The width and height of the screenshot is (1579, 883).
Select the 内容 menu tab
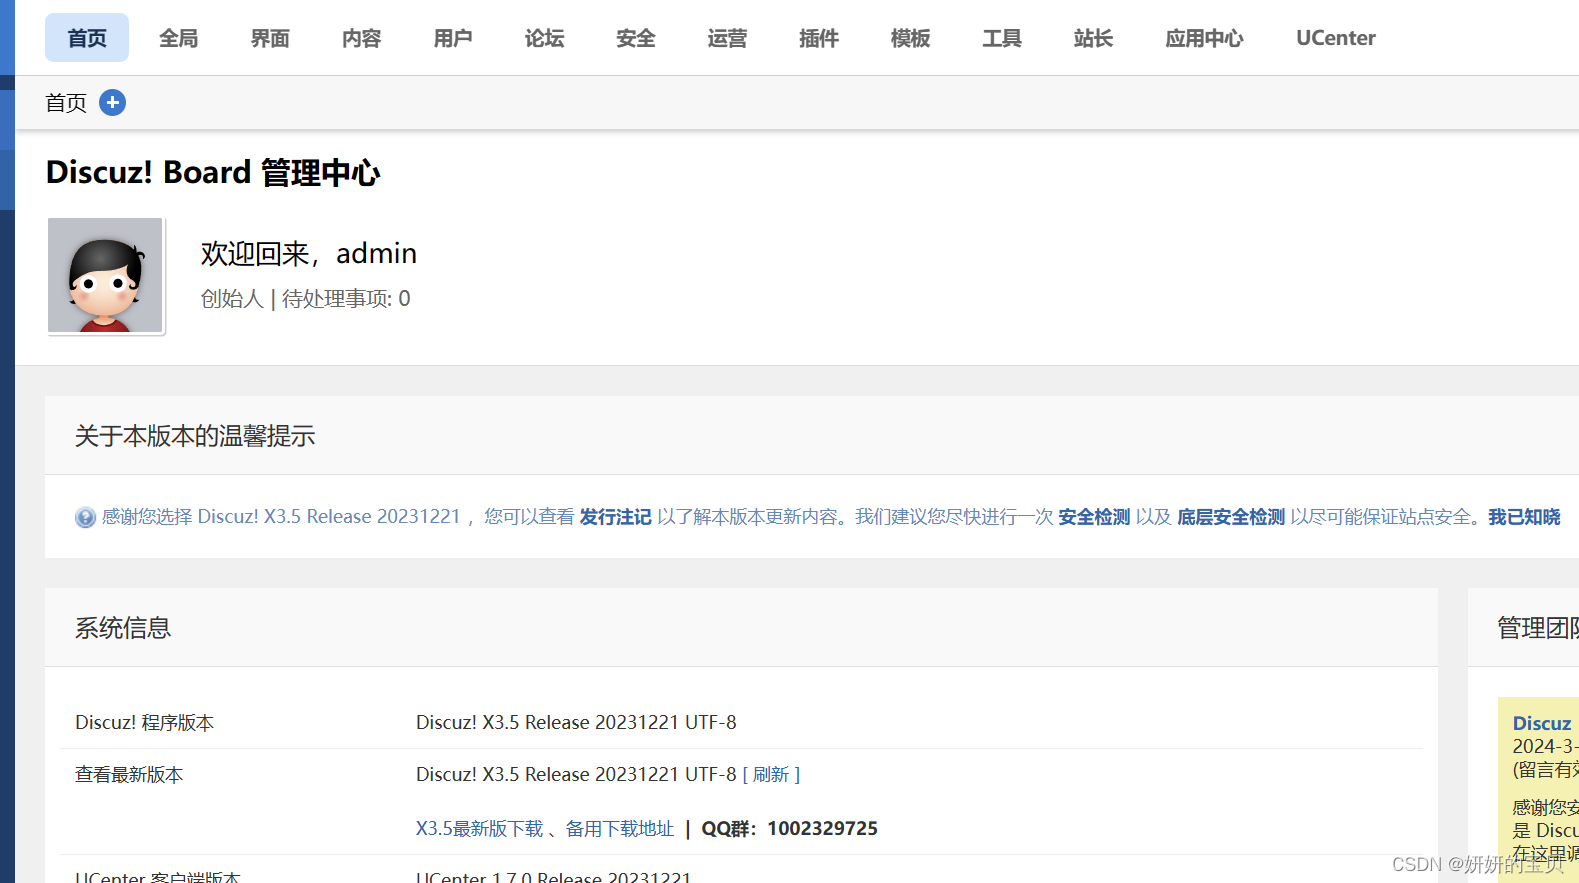pyautogui.click(x=361, y=38)
